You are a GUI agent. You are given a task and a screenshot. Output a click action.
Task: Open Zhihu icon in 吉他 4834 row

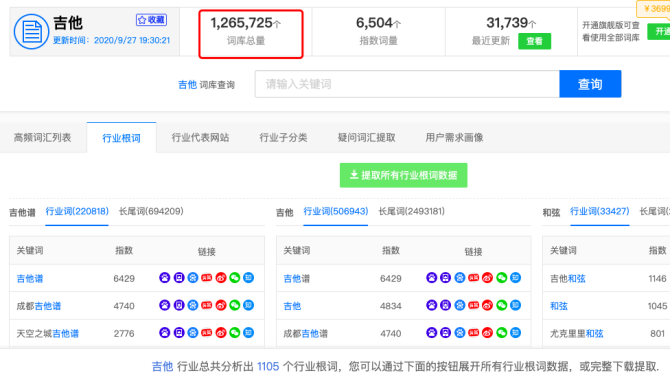coord(516,305)
